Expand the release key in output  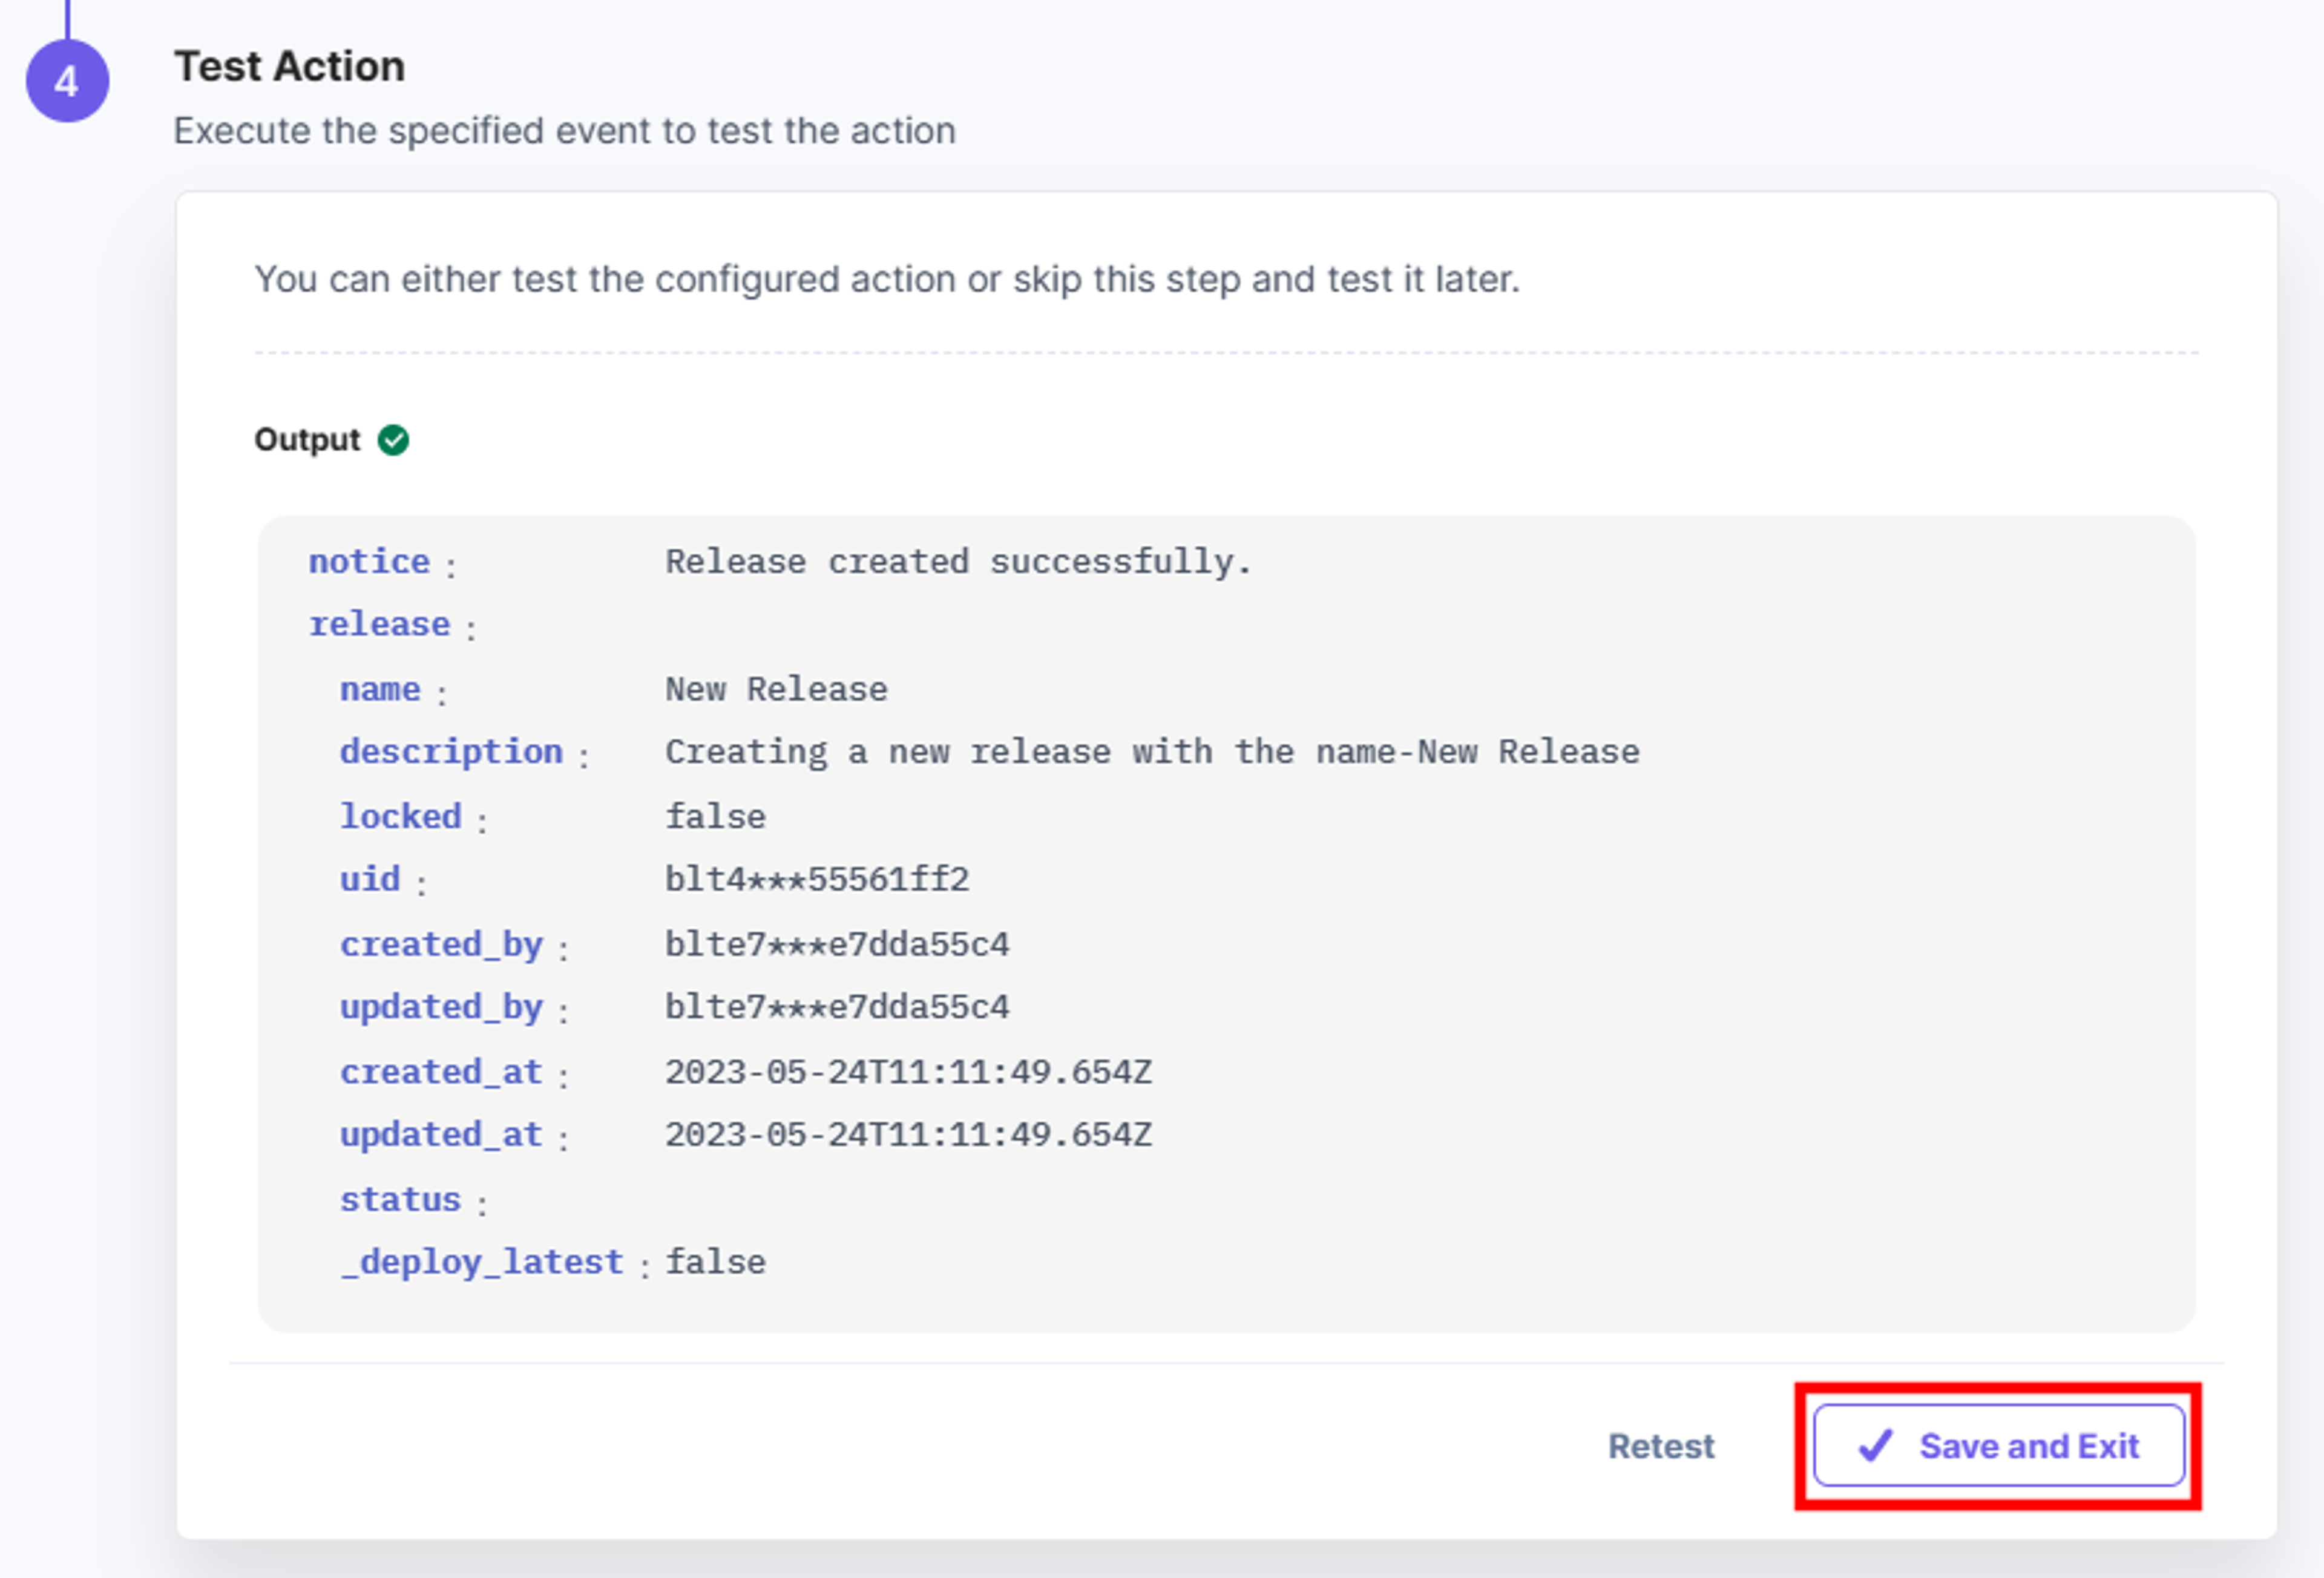379,625
